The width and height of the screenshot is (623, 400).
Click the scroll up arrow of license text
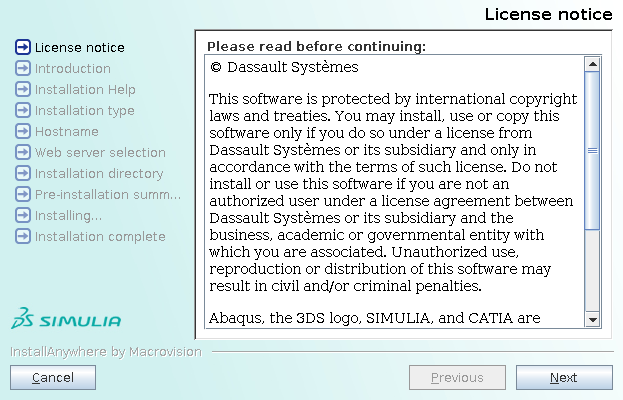pyautogui.click(x=592, y=64)
